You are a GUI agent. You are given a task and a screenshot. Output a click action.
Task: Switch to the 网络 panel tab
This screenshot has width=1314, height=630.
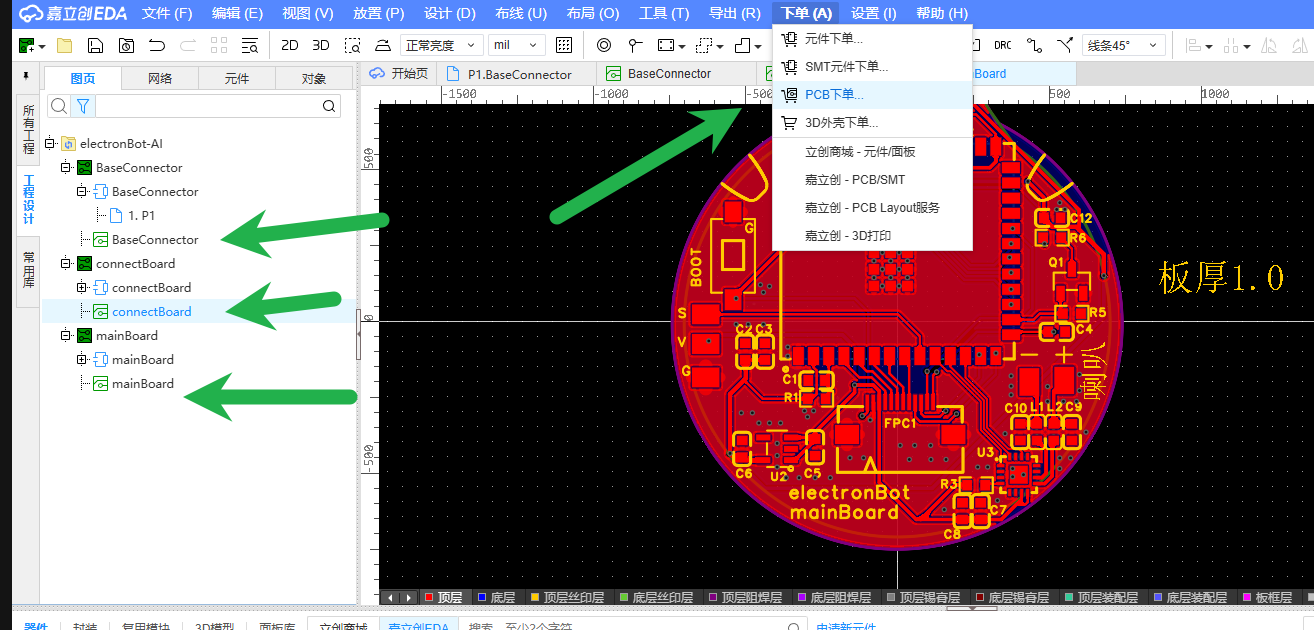160,78
